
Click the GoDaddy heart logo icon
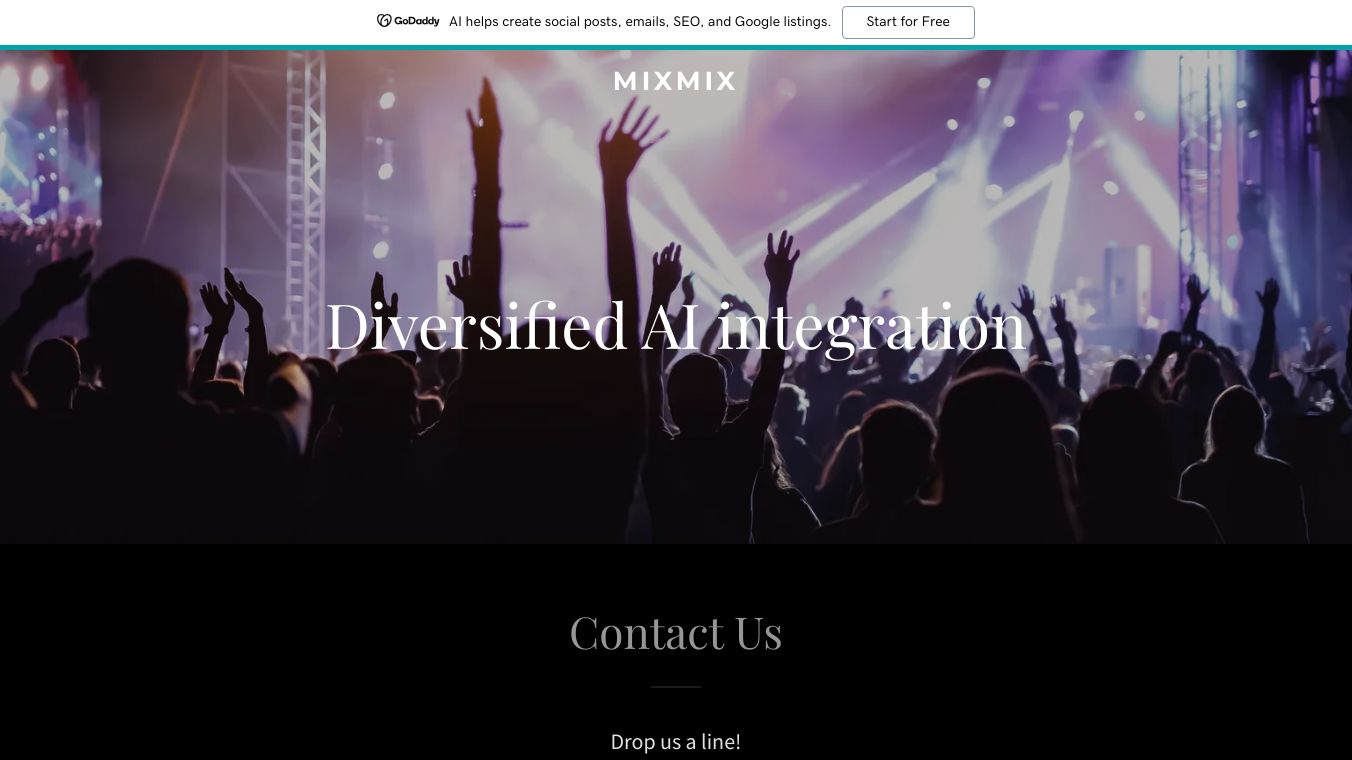click(x=384, y=21)
